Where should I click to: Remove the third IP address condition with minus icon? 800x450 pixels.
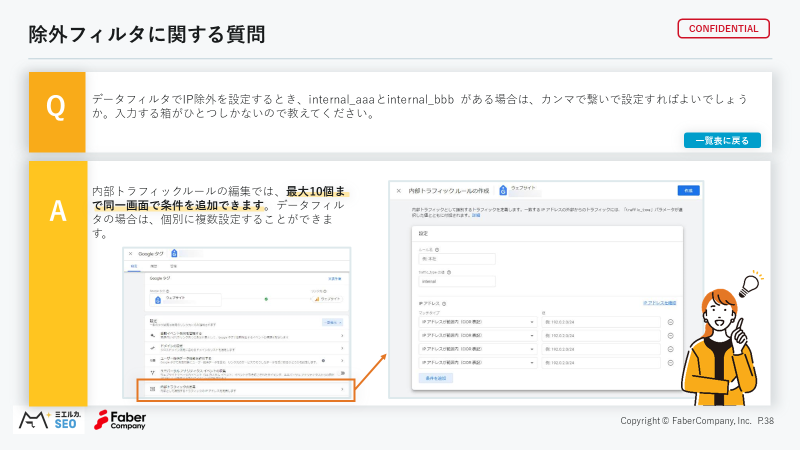[x=670, y=349]
